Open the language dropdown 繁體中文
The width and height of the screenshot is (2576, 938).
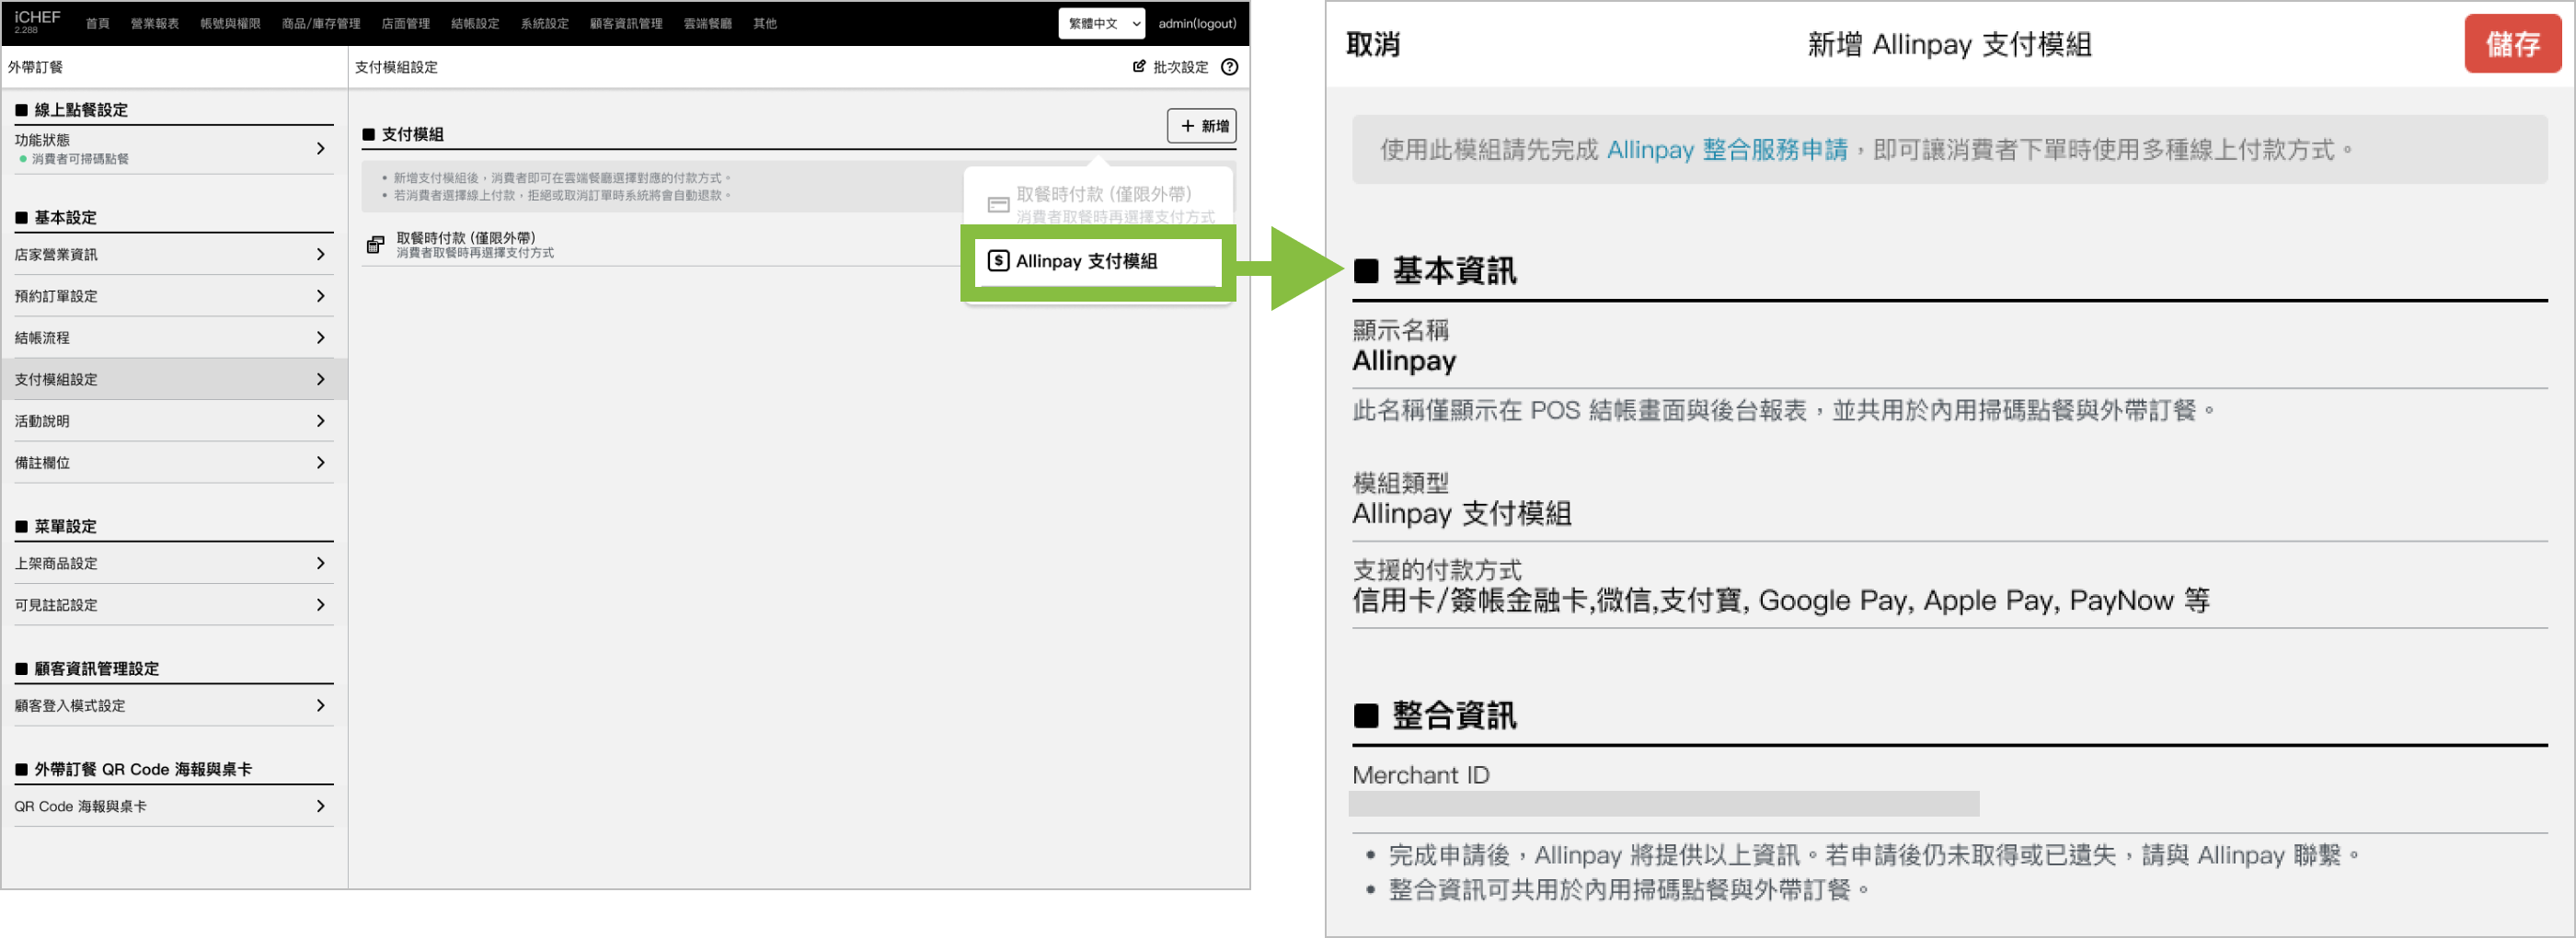(1101, 23)
